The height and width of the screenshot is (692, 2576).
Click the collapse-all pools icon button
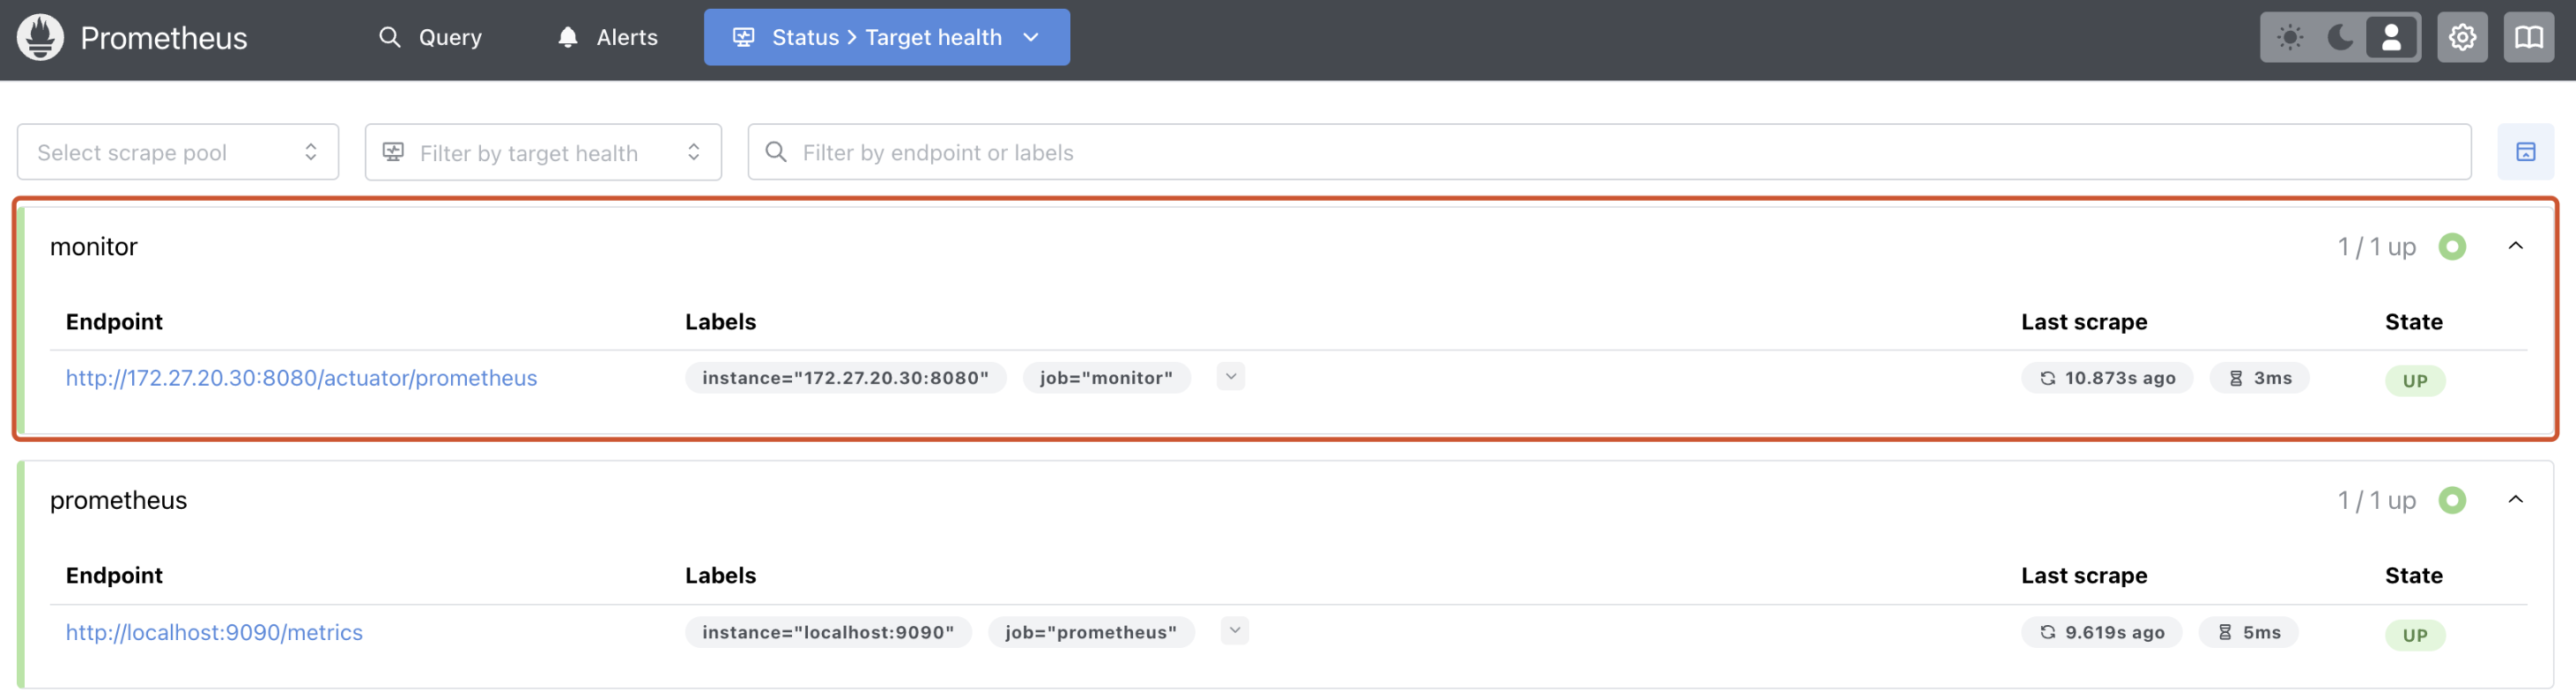pyautogui.click(x=2525, y=152)
